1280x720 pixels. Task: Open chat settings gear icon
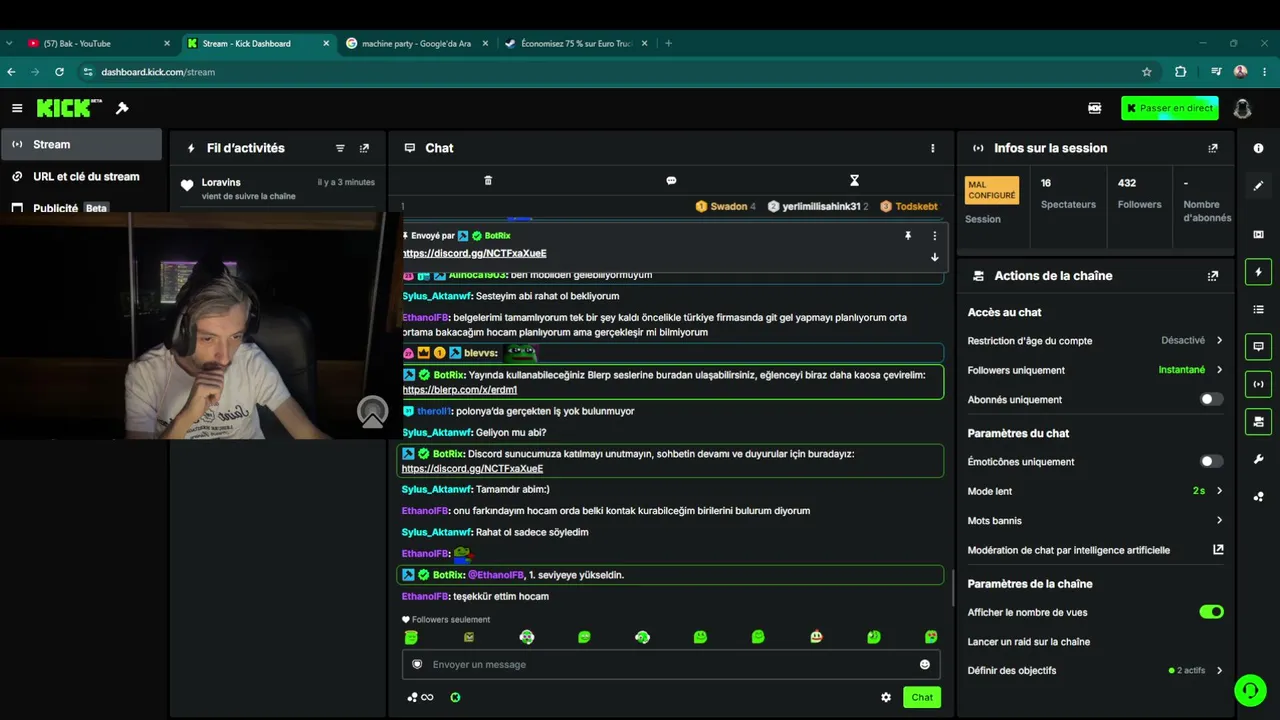point(886,697)
